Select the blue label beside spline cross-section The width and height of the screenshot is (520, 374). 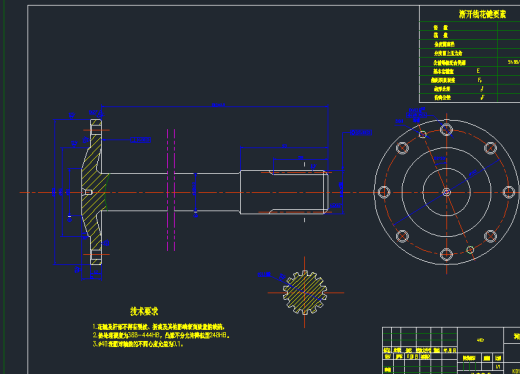(x=264, y=274)
